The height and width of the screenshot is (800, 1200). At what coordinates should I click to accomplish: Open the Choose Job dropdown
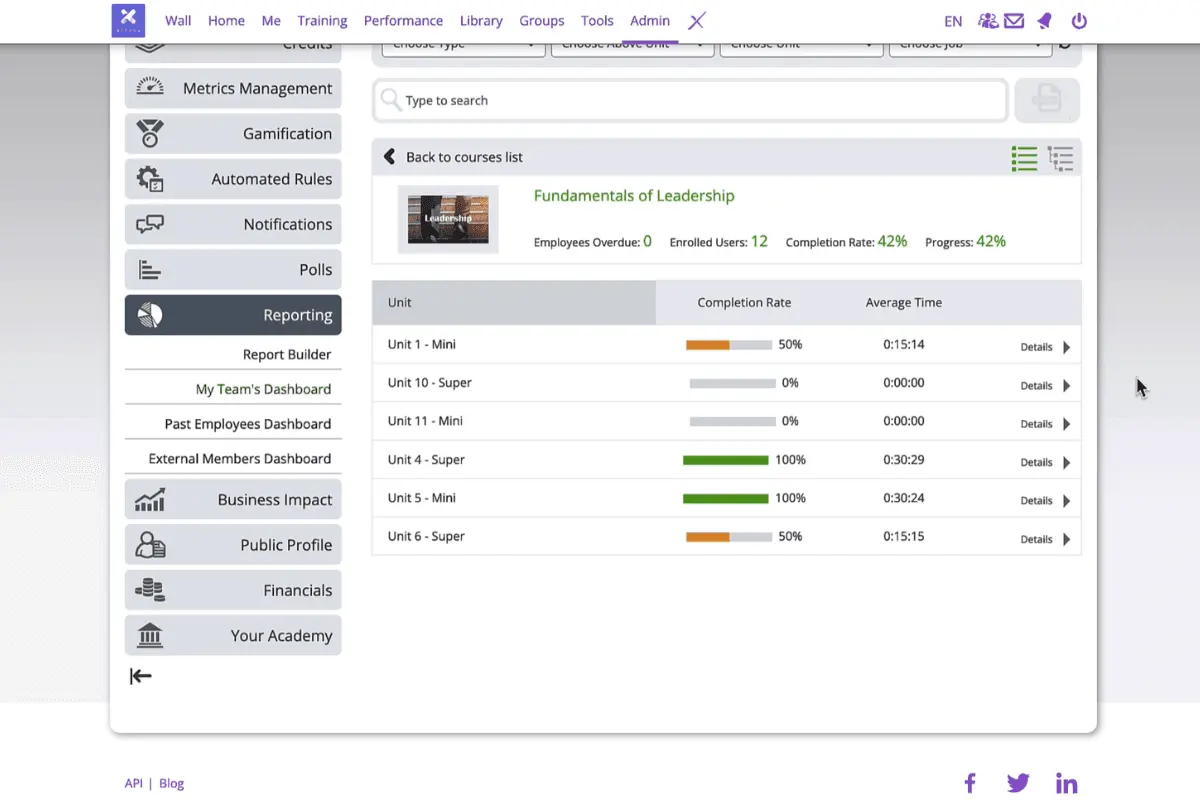tap(970, 50)
